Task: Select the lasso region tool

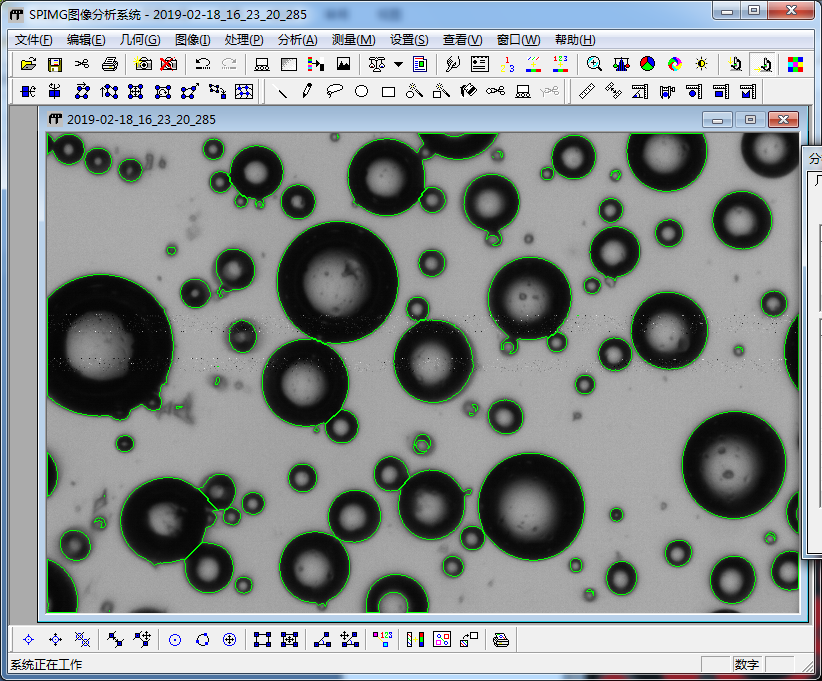Action: 335,92
